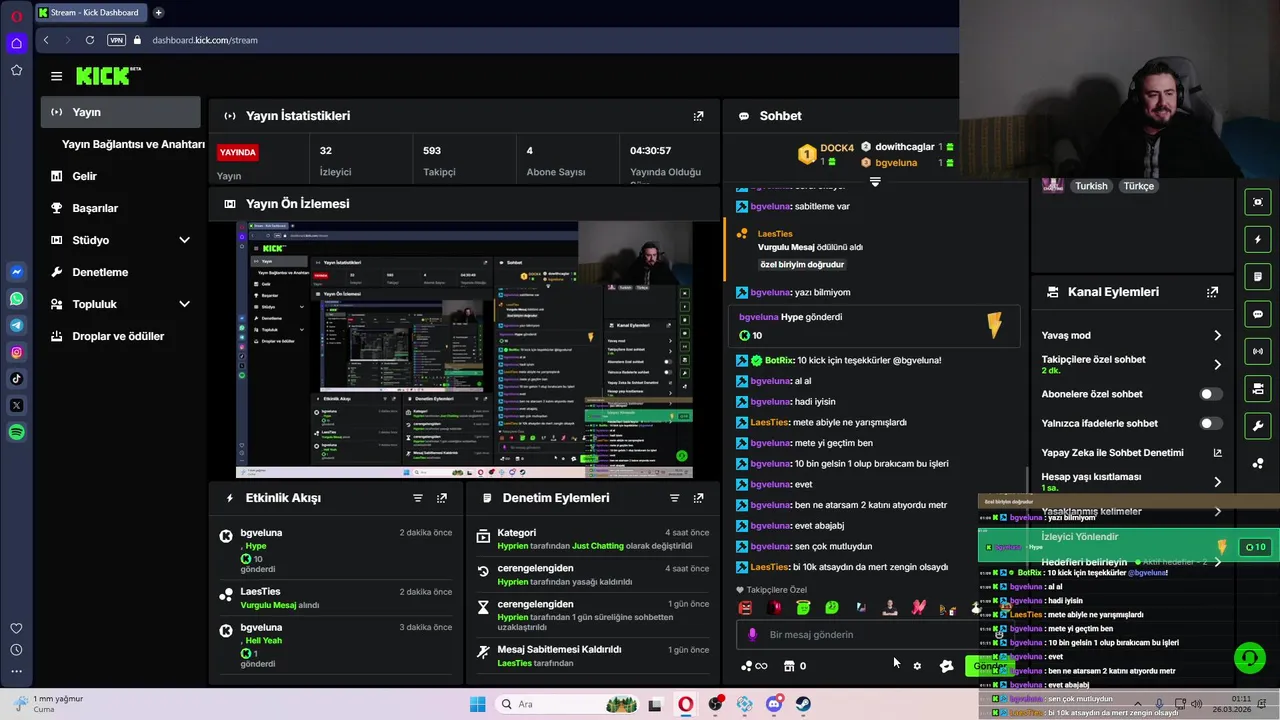
Task: Open Spotify in the Opera sidebar
Action: (x=17, y=432)
